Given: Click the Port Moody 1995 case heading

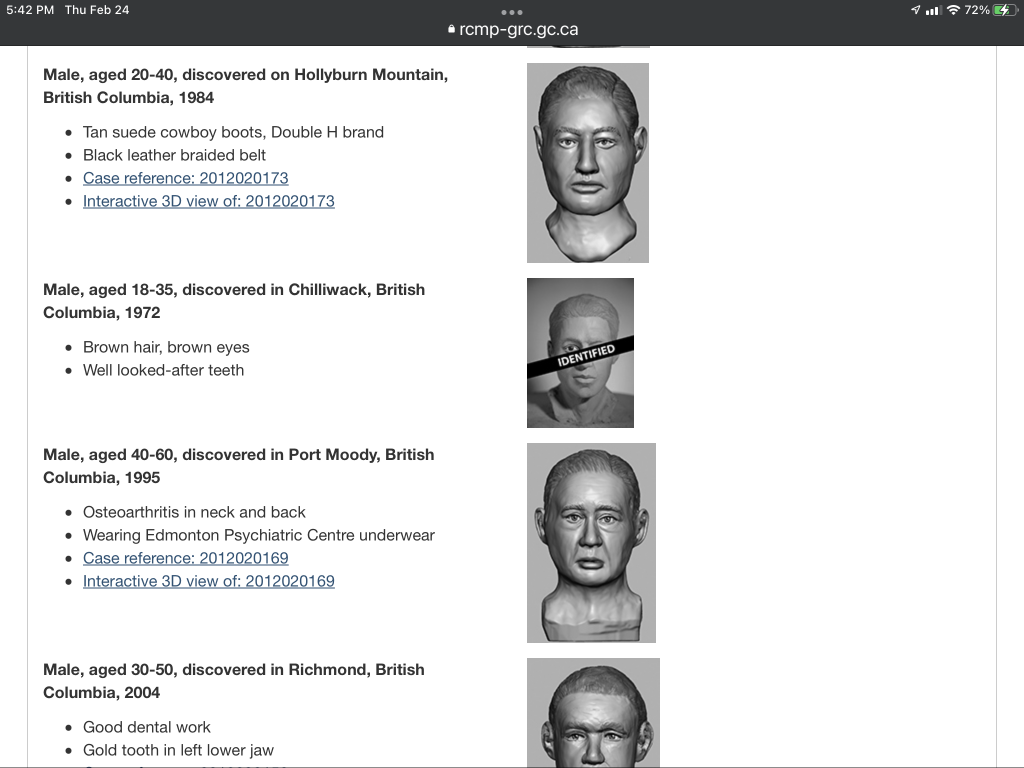Looking at the screenshot, I should pyautogui.click(x=238, y=466).
